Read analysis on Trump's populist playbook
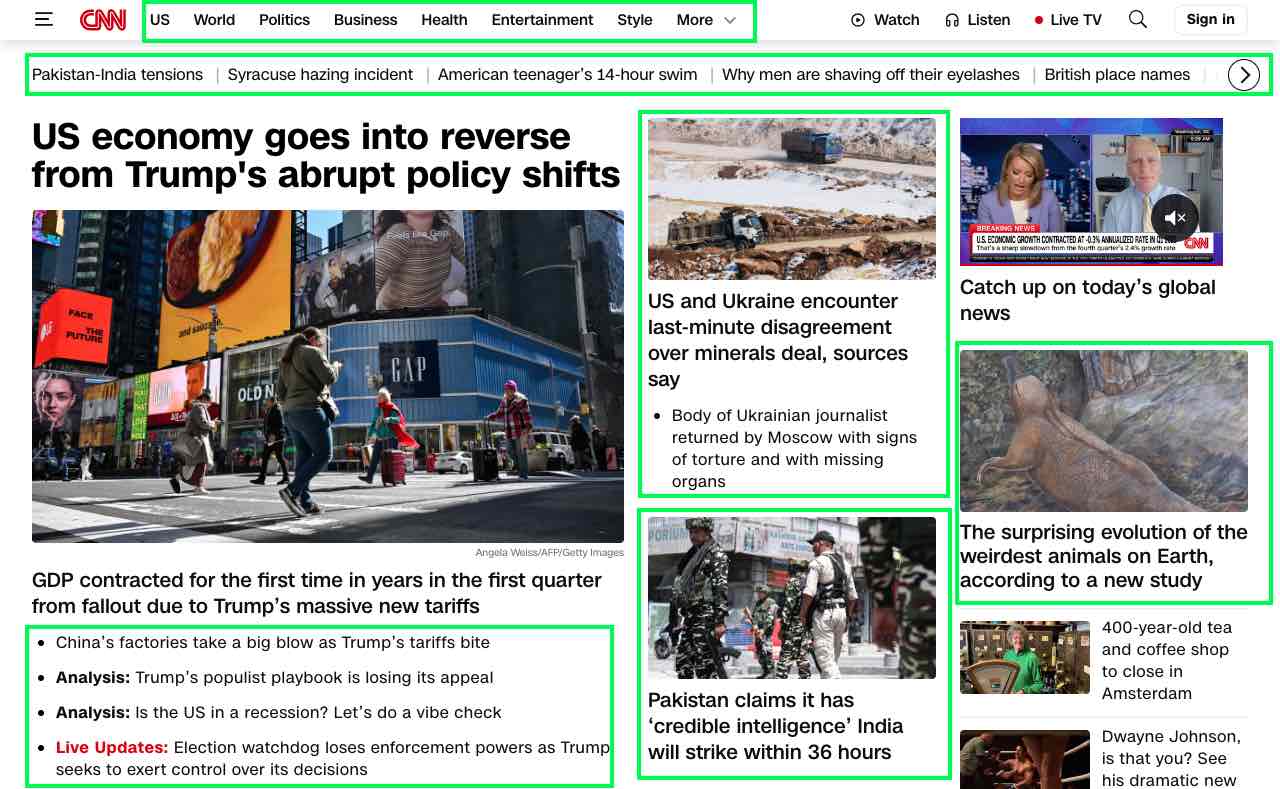 [x=275, y=678]
